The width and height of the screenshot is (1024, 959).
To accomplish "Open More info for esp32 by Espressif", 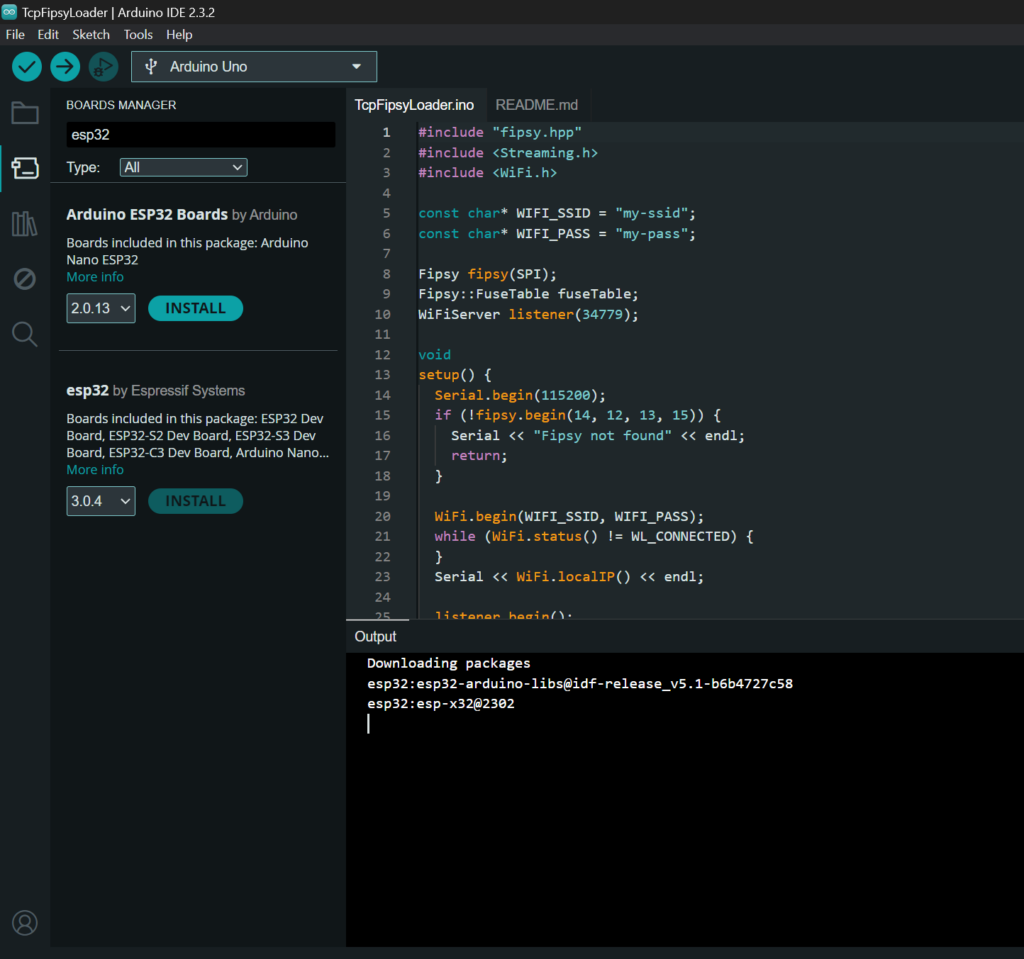I will [95, 470].
